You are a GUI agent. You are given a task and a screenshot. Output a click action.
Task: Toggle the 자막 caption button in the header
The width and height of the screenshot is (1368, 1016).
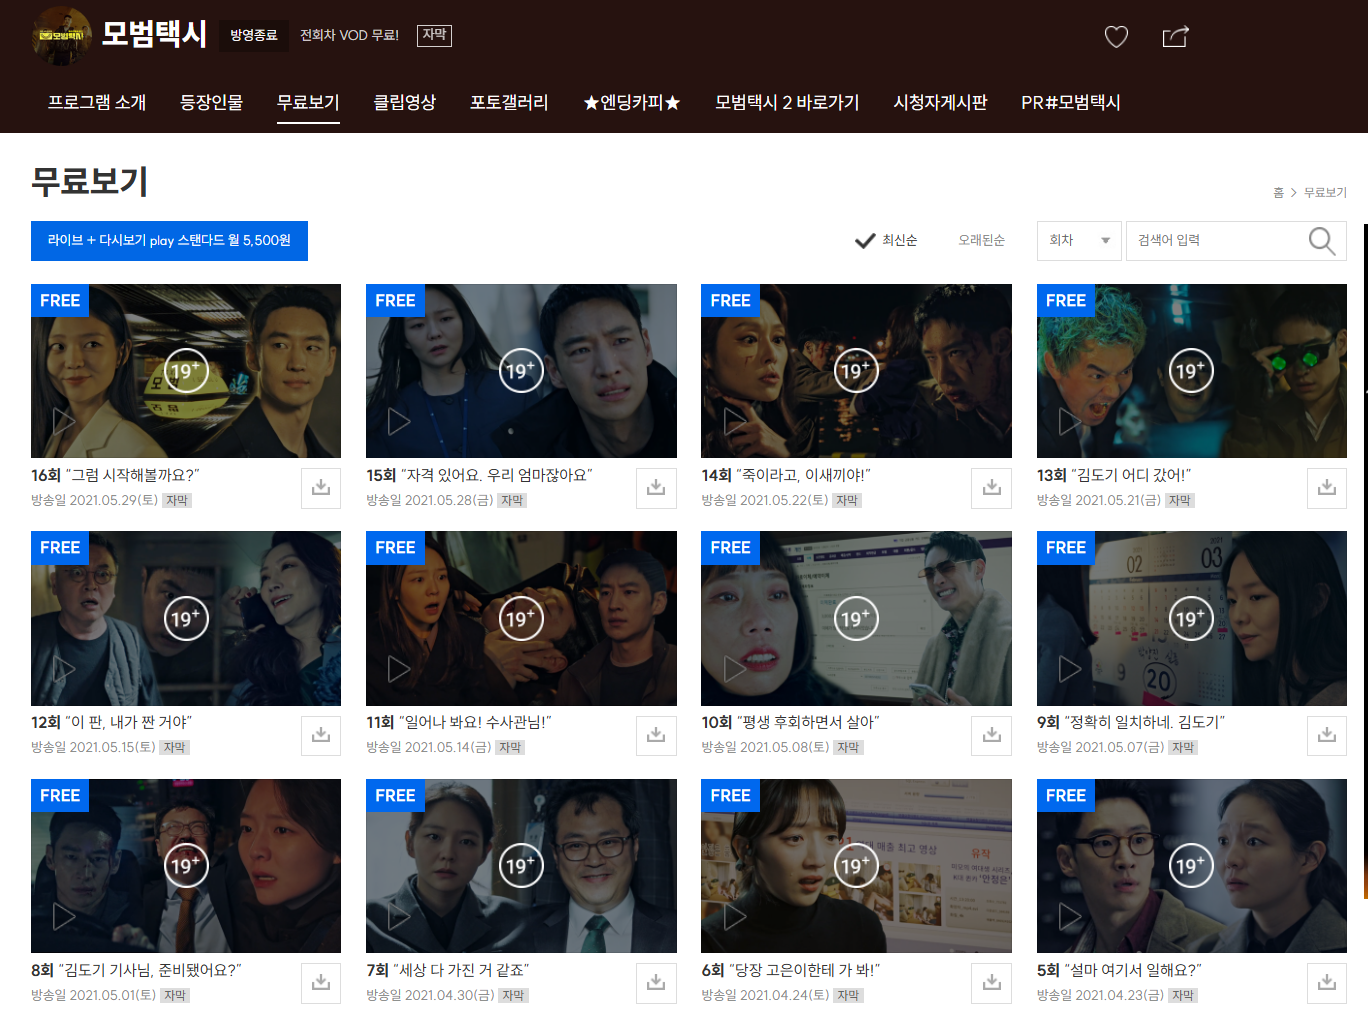[434, 35]
